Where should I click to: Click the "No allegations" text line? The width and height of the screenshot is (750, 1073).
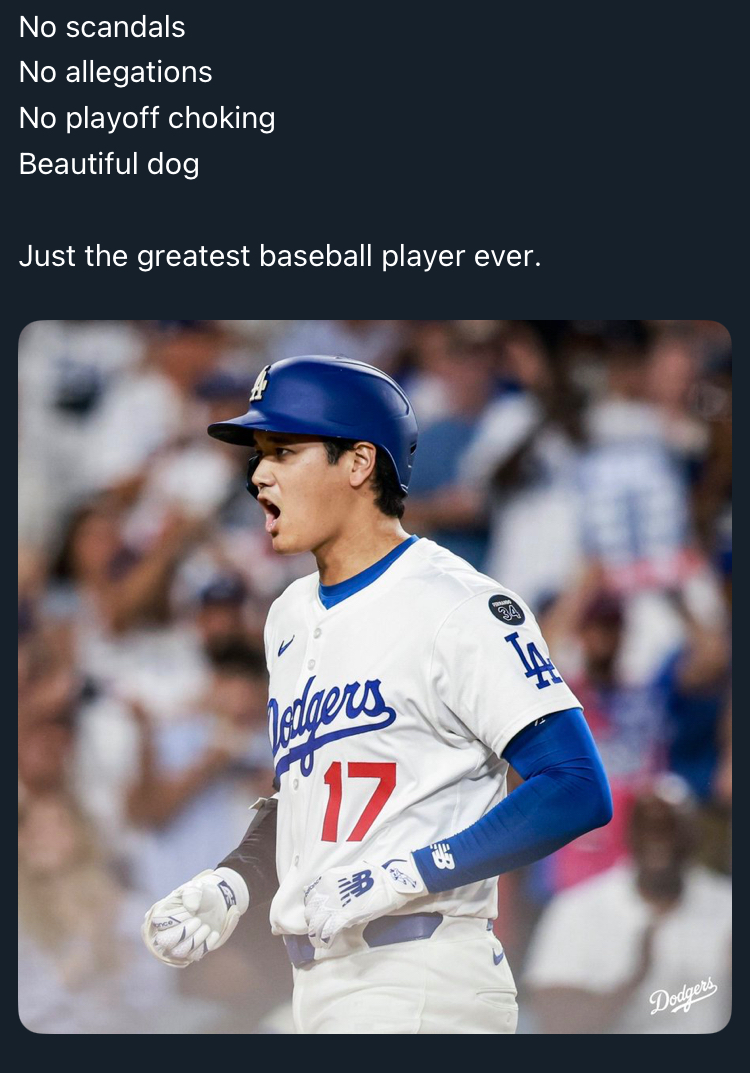coord(115,72)
